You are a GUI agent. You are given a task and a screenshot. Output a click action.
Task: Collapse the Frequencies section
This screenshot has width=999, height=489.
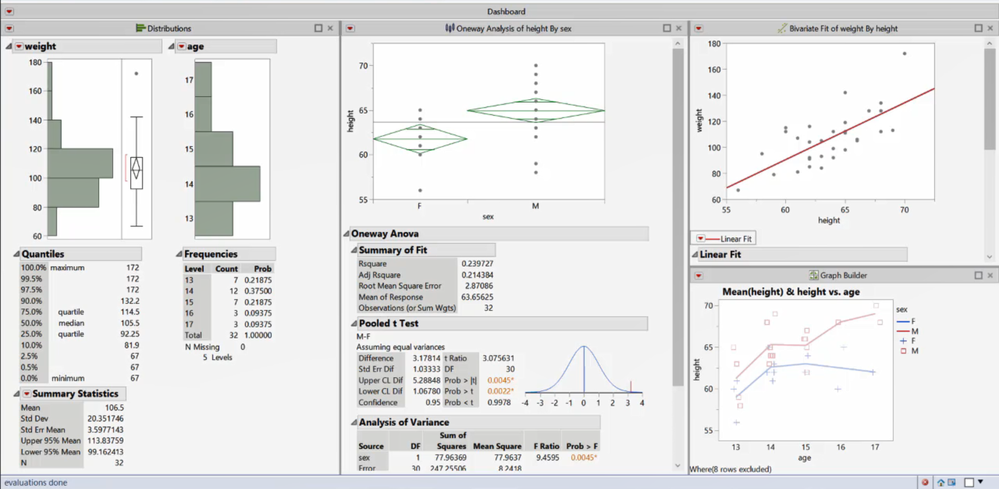[x=179, y=254]
